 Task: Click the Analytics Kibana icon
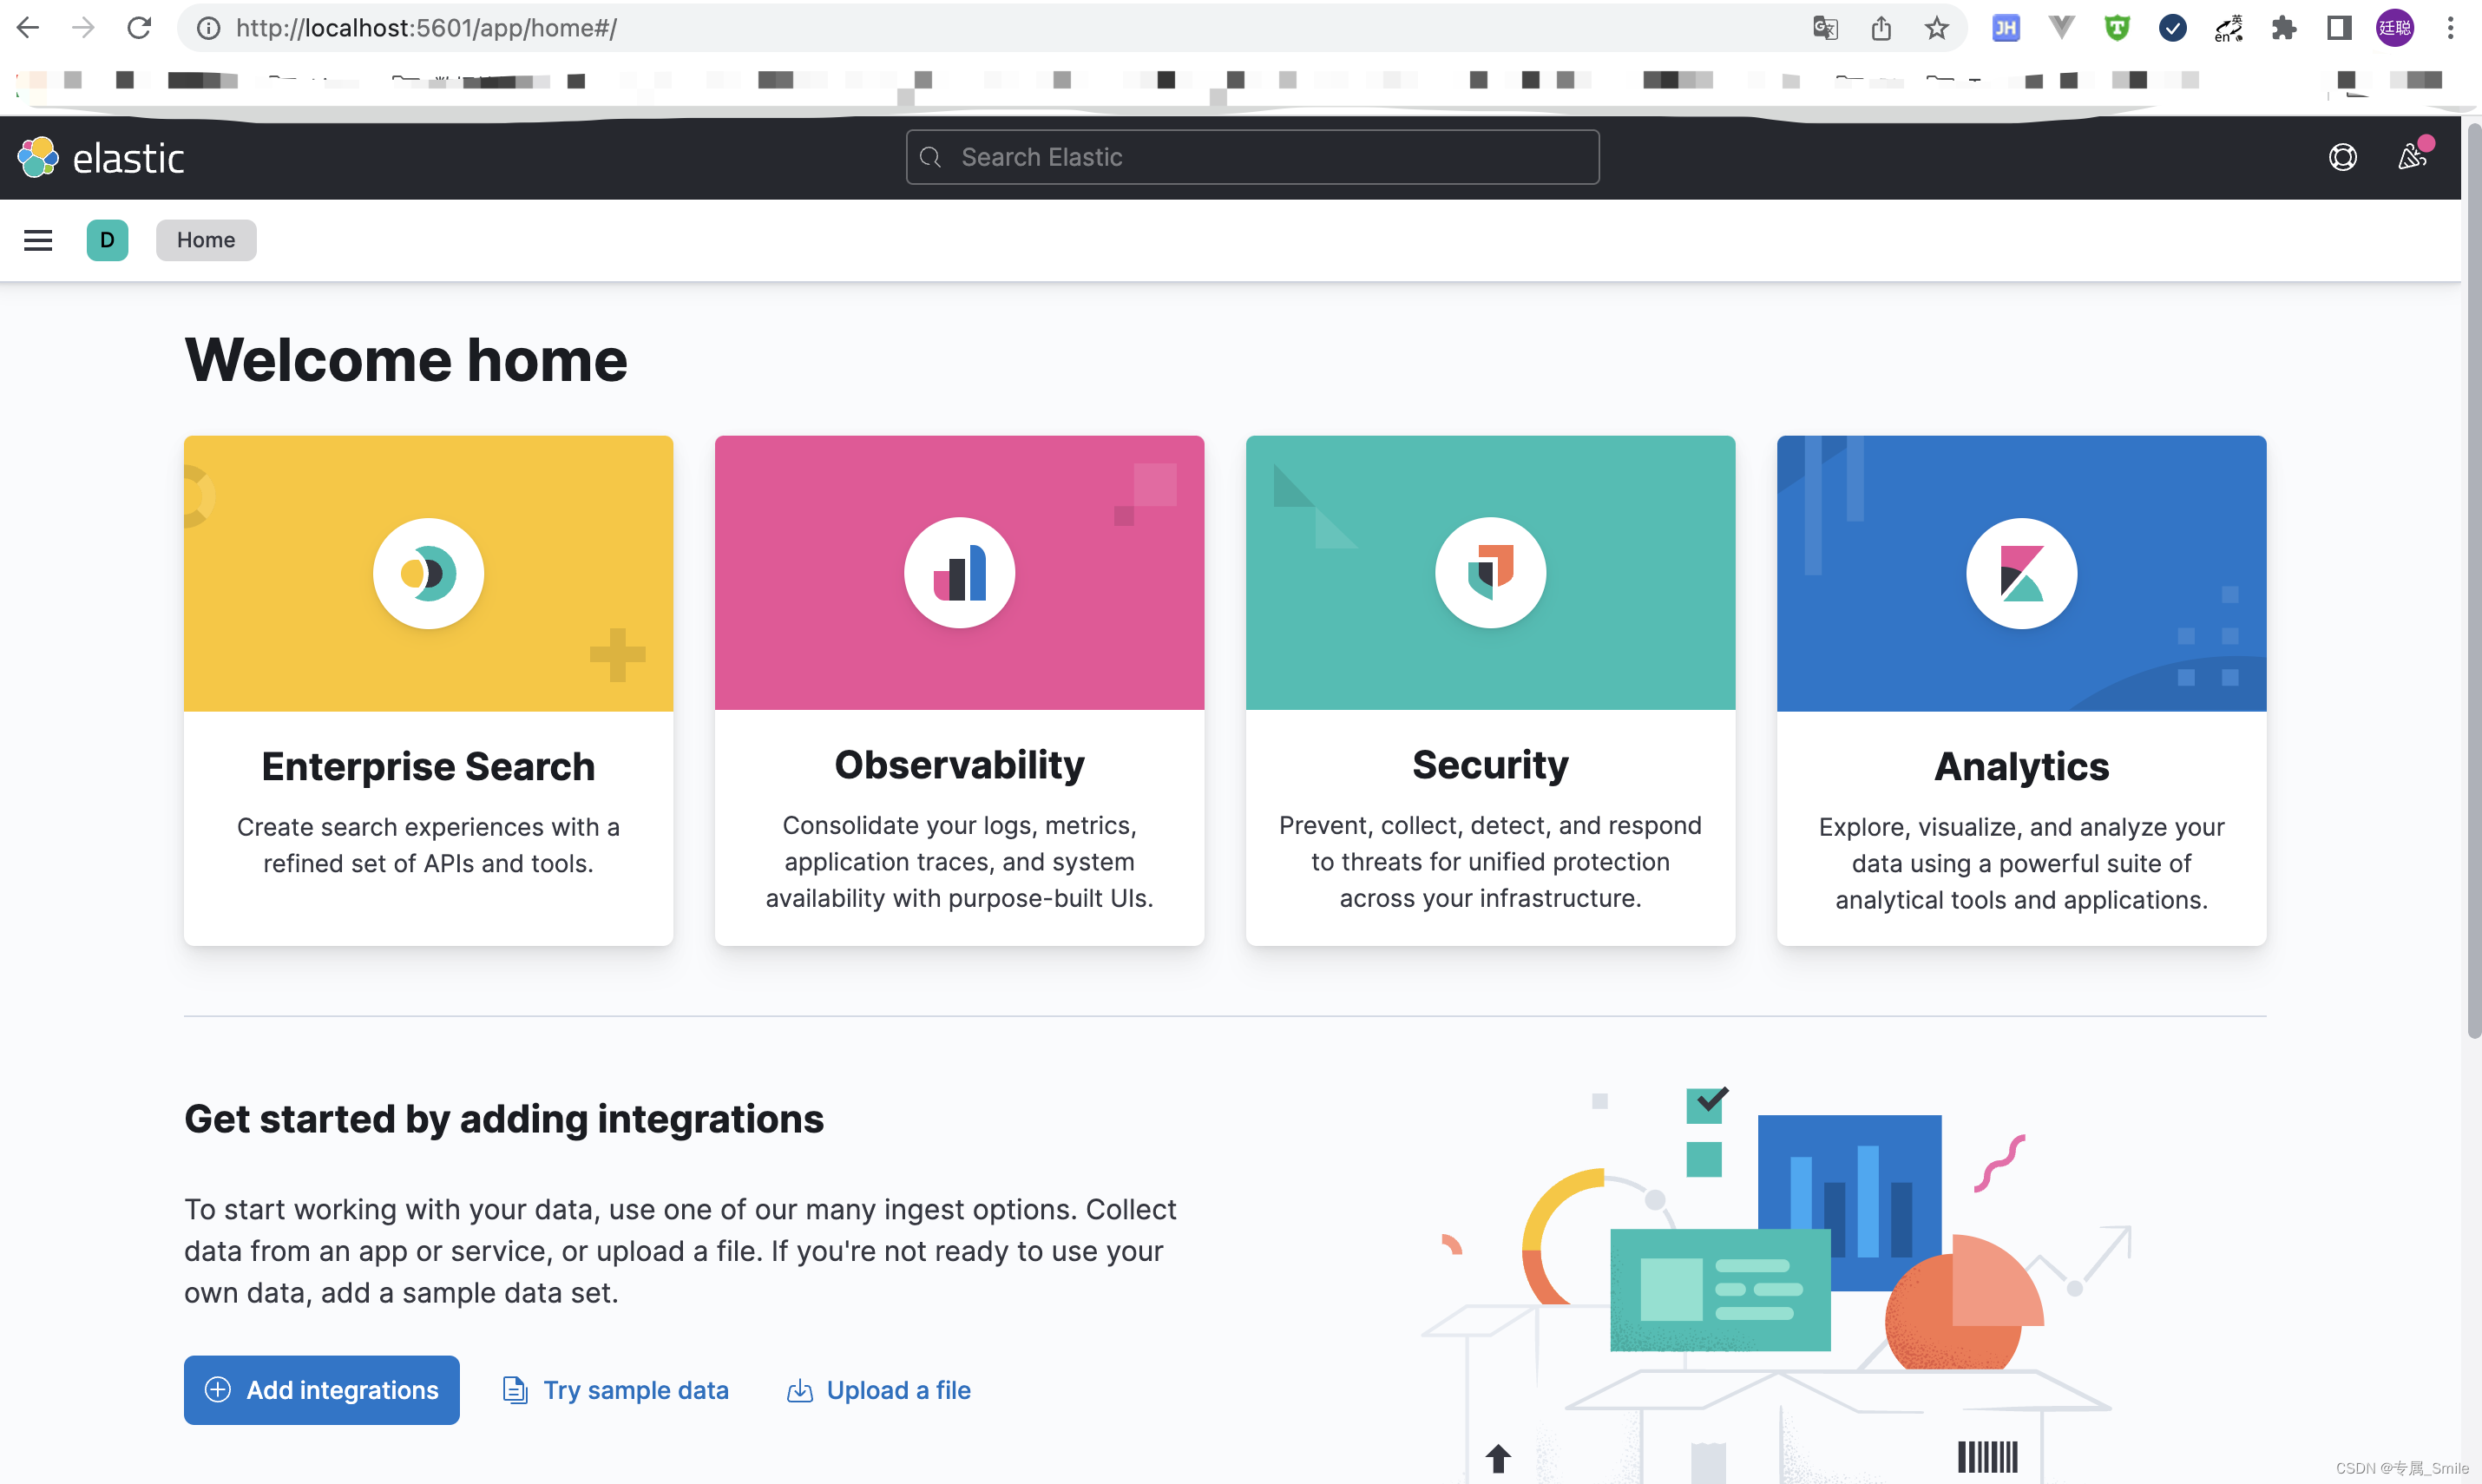click(x=2021, y=573)
